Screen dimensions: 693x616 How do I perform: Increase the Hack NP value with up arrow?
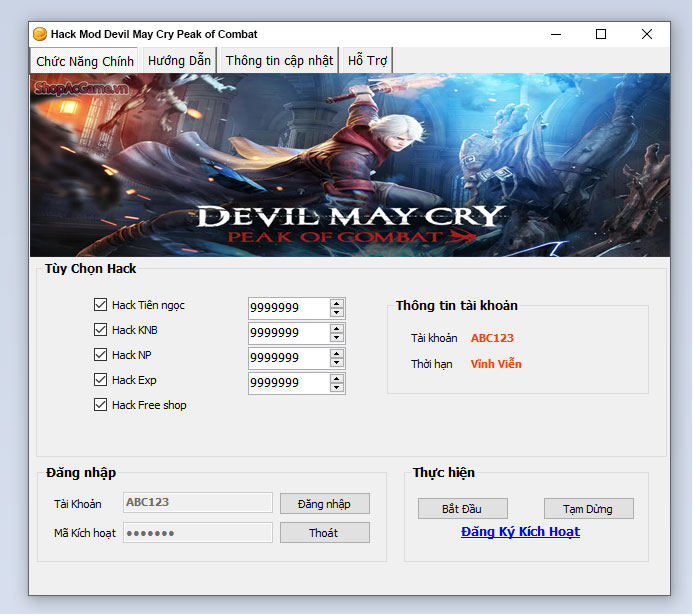point(337,354)
